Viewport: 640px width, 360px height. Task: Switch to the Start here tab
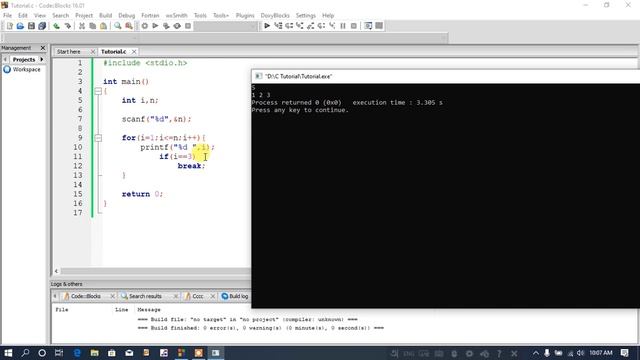[69, 51]
